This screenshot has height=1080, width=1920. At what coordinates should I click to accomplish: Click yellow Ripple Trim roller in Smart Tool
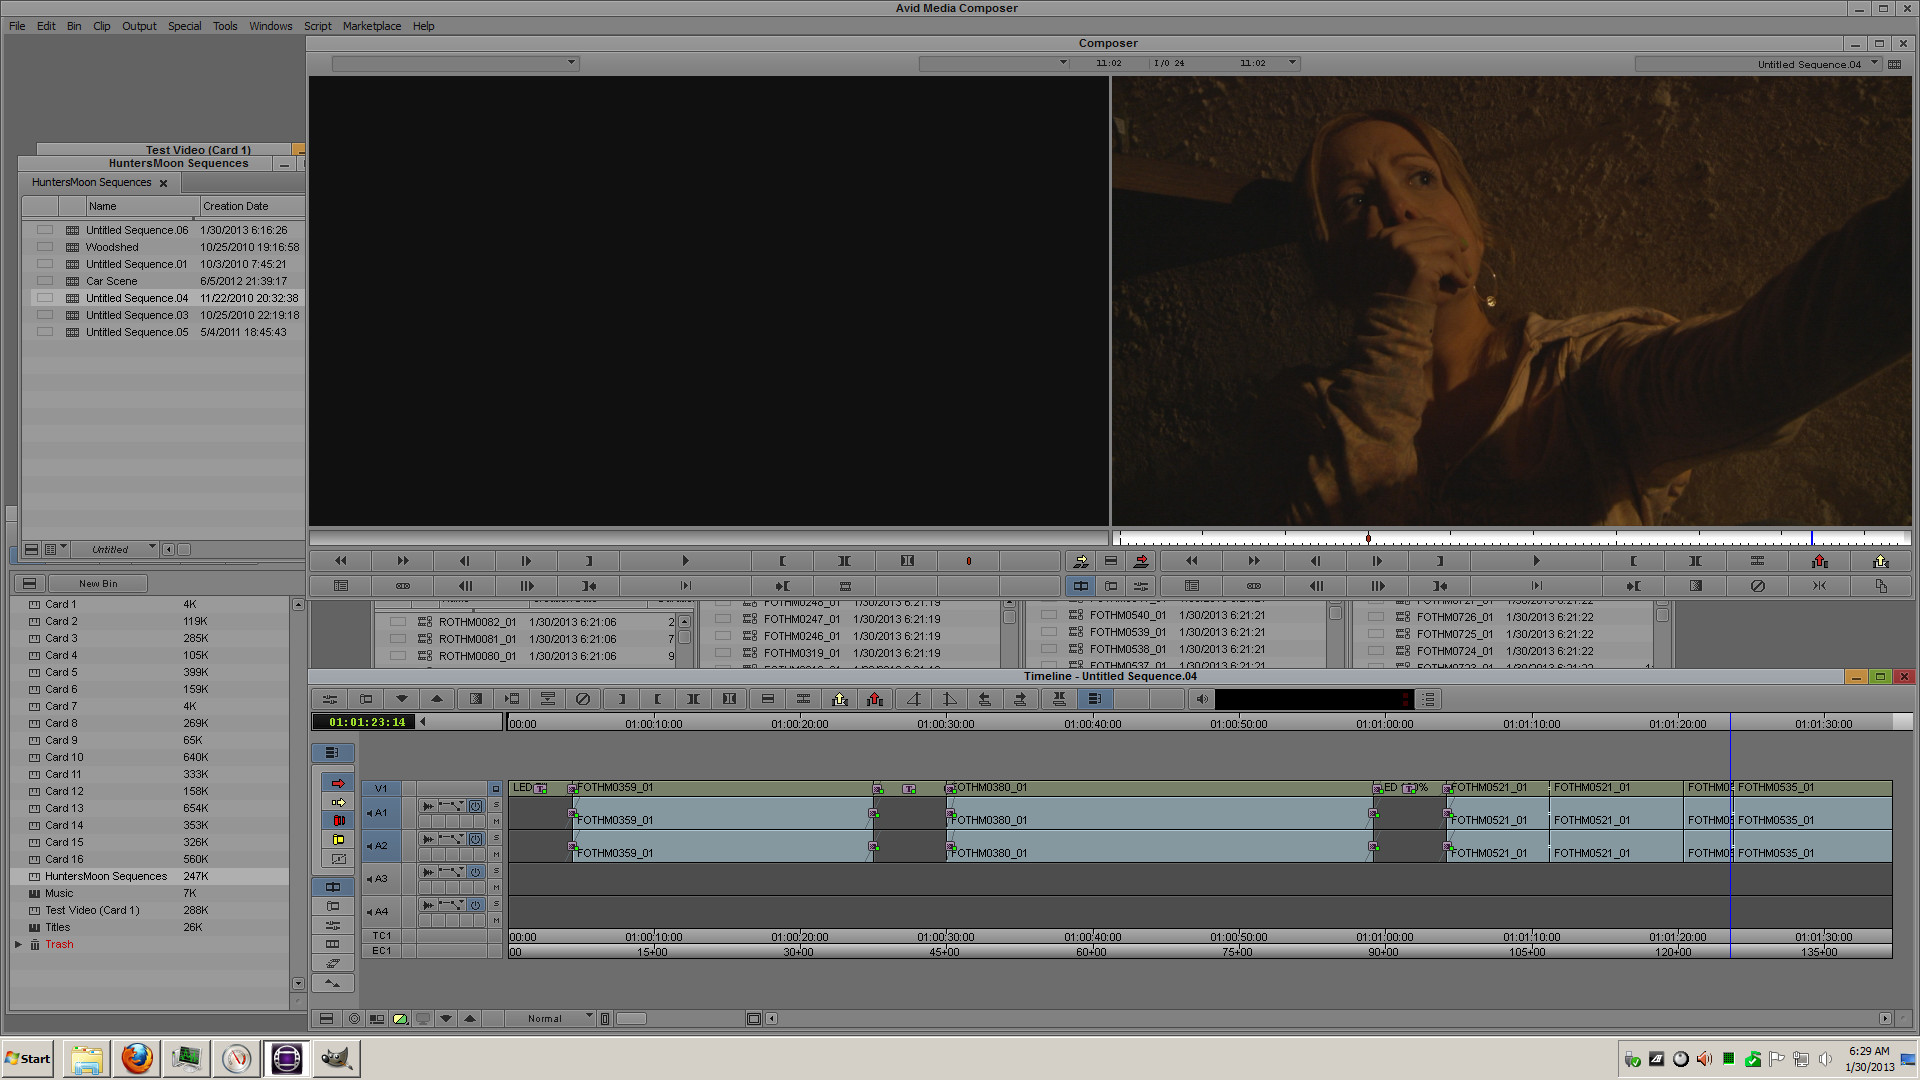click(338, 840)
